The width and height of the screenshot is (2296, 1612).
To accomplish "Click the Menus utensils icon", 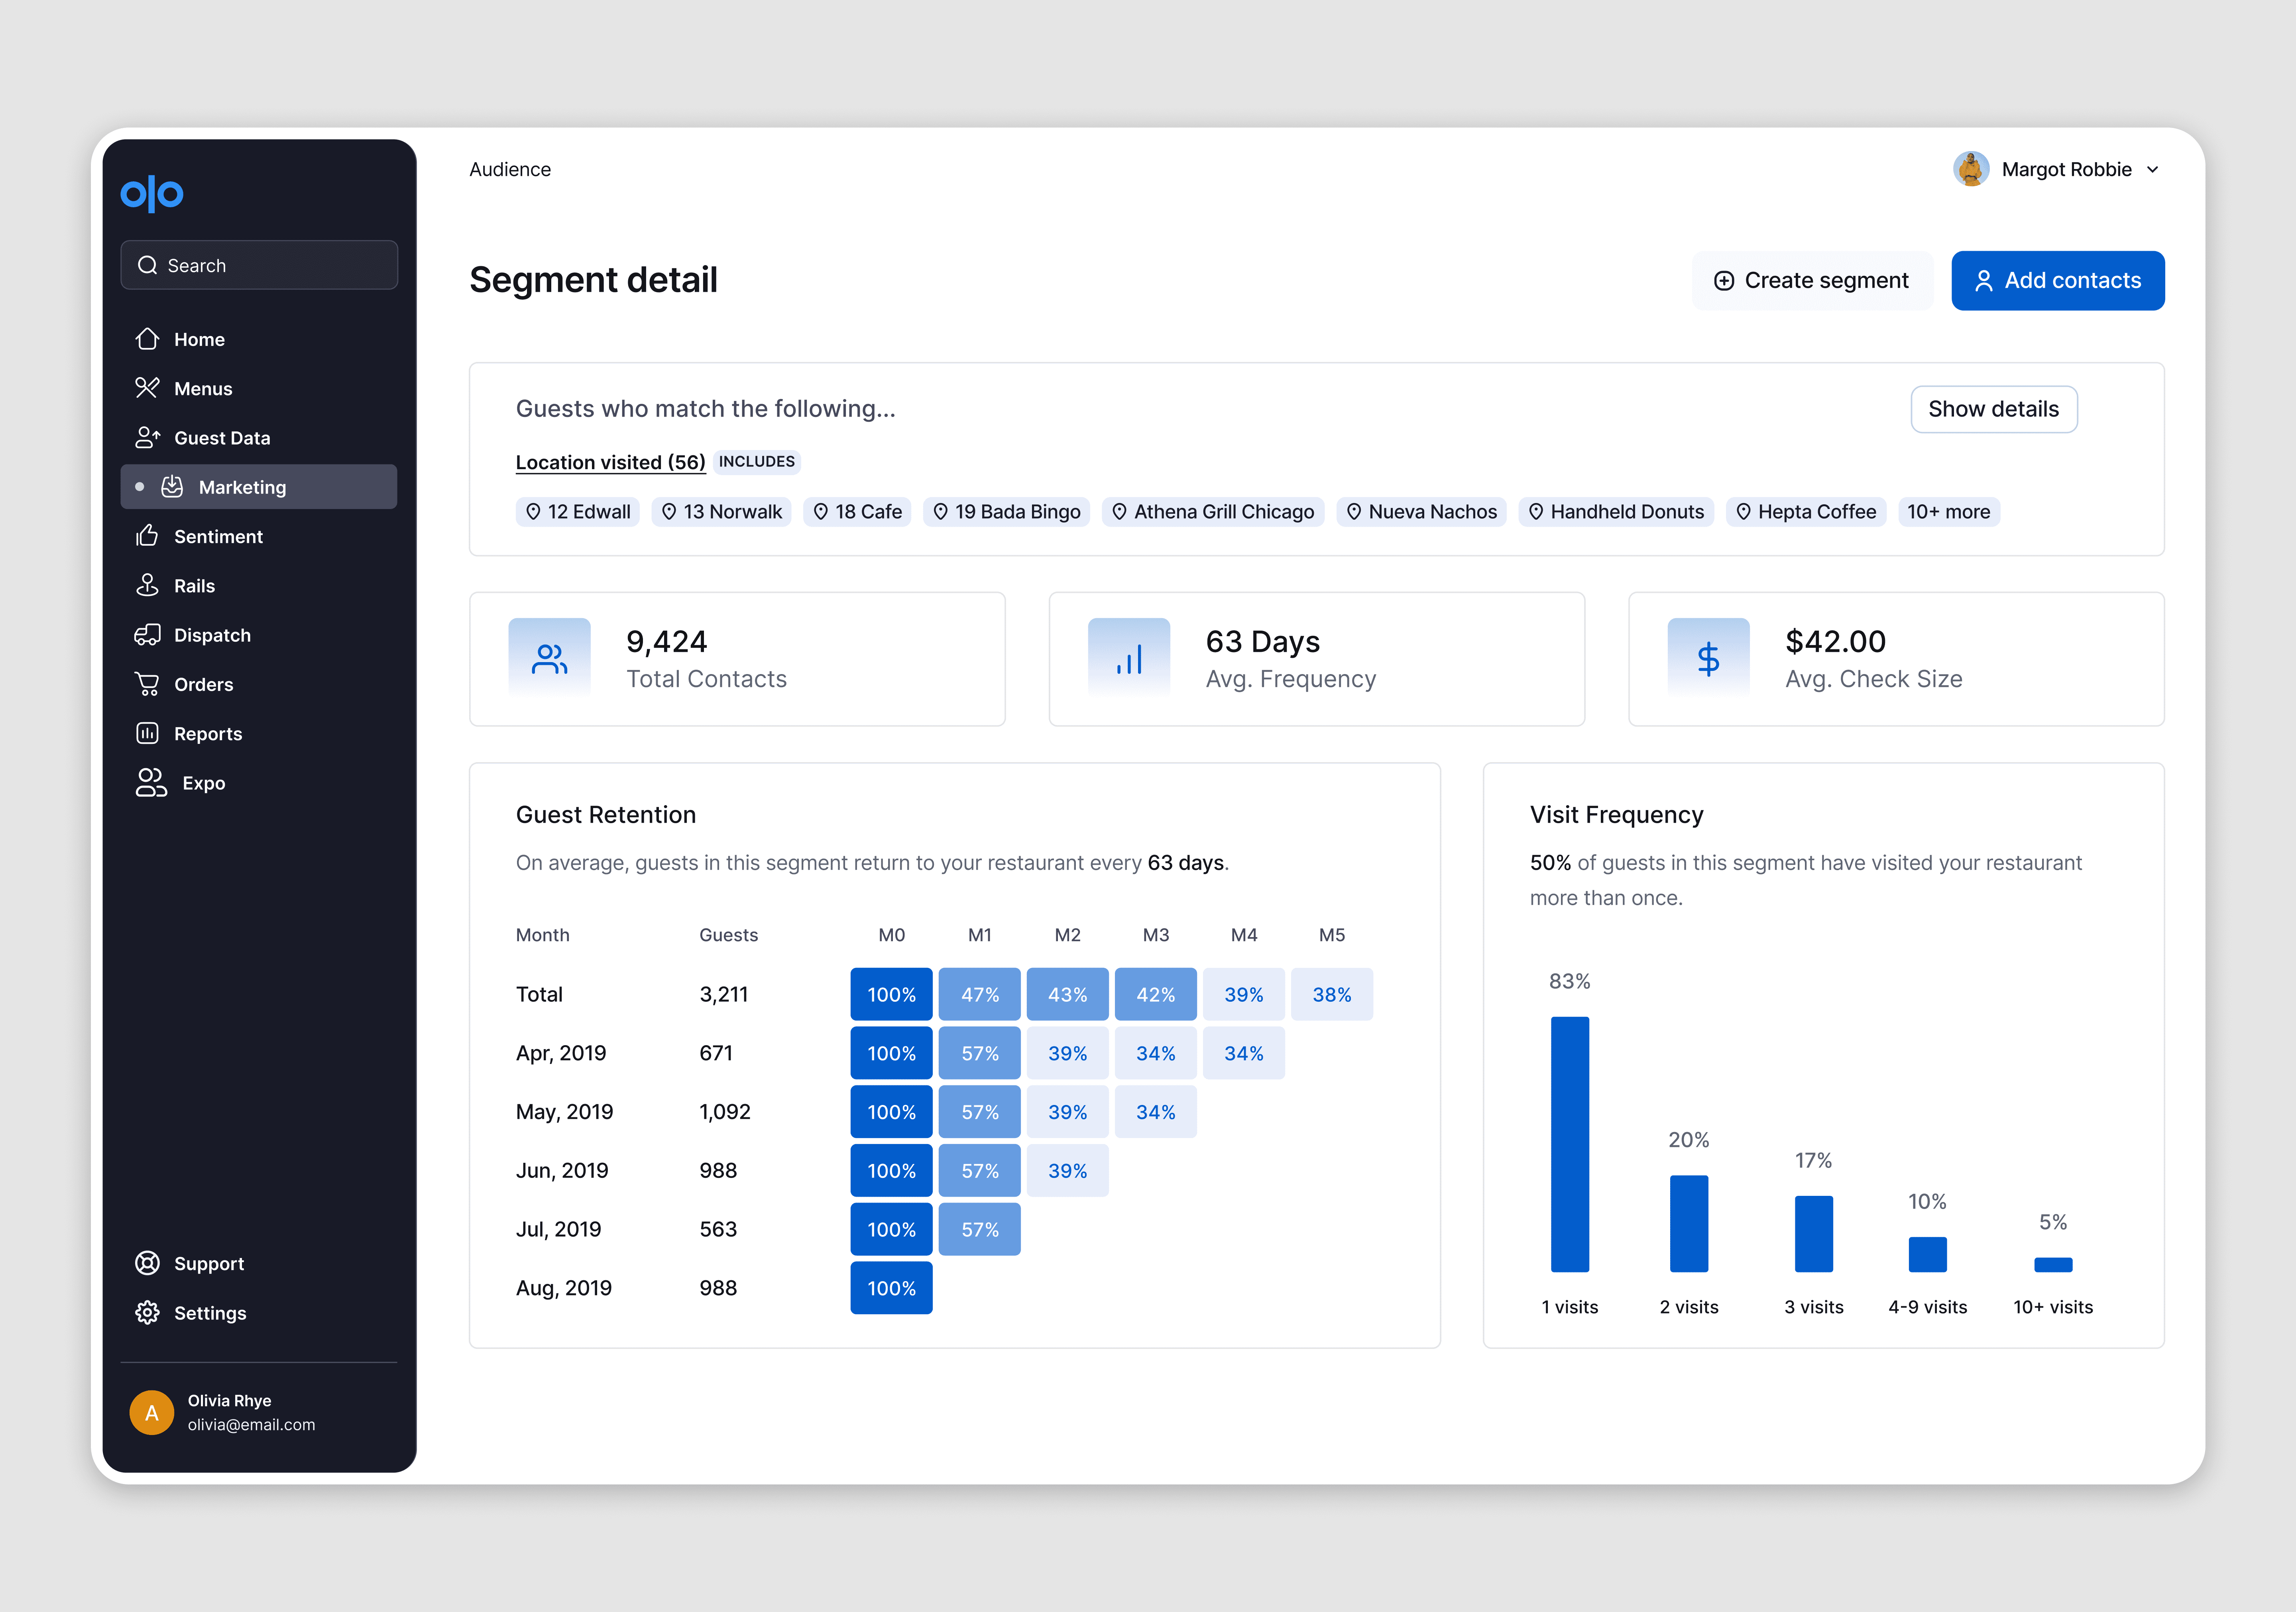I will (x=148, y=388).
